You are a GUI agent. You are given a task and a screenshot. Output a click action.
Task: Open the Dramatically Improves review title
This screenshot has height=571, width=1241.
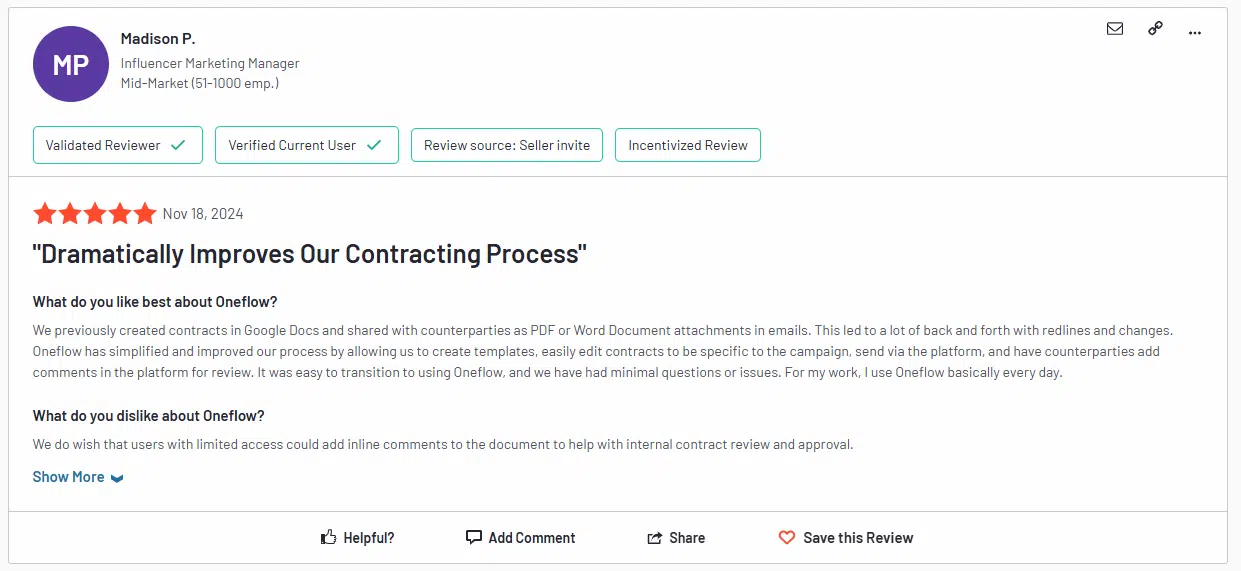point(310,254)
